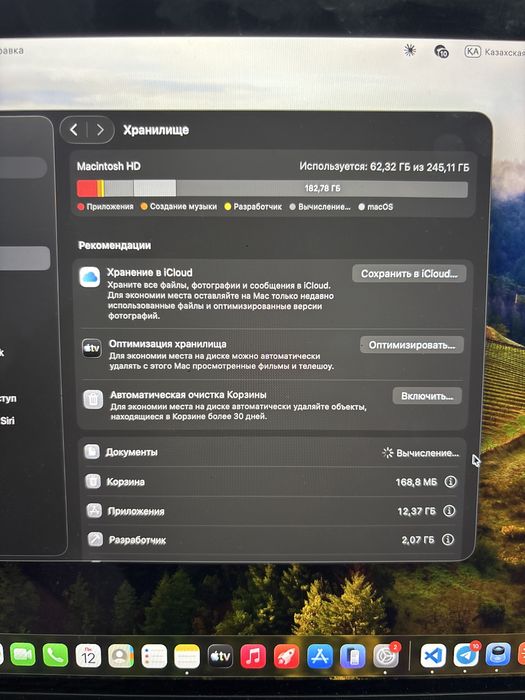The image size is (525, 700).
Task: Show info for Приложения 12,37 ГБ
Action: tap(449, 511)
